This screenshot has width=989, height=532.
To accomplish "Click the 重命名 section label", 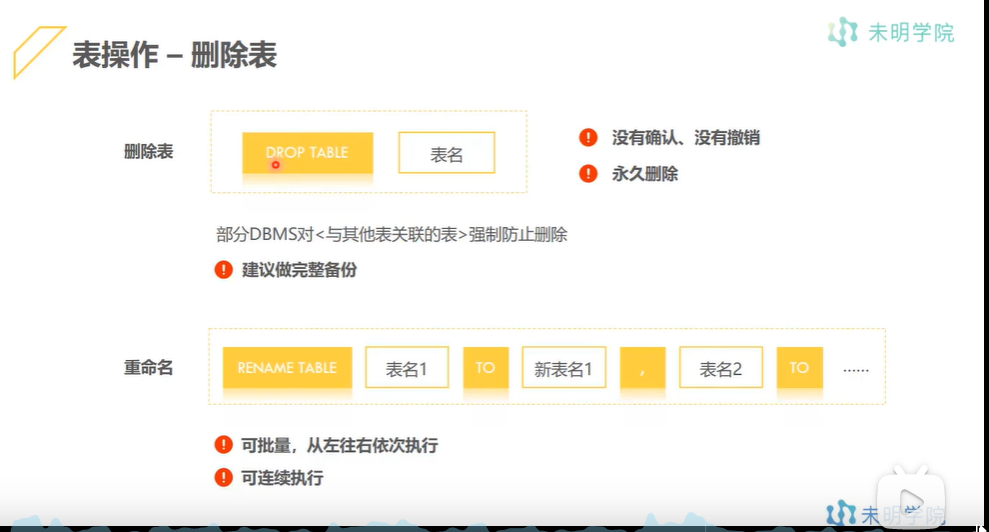I will (x=148, y=367).
